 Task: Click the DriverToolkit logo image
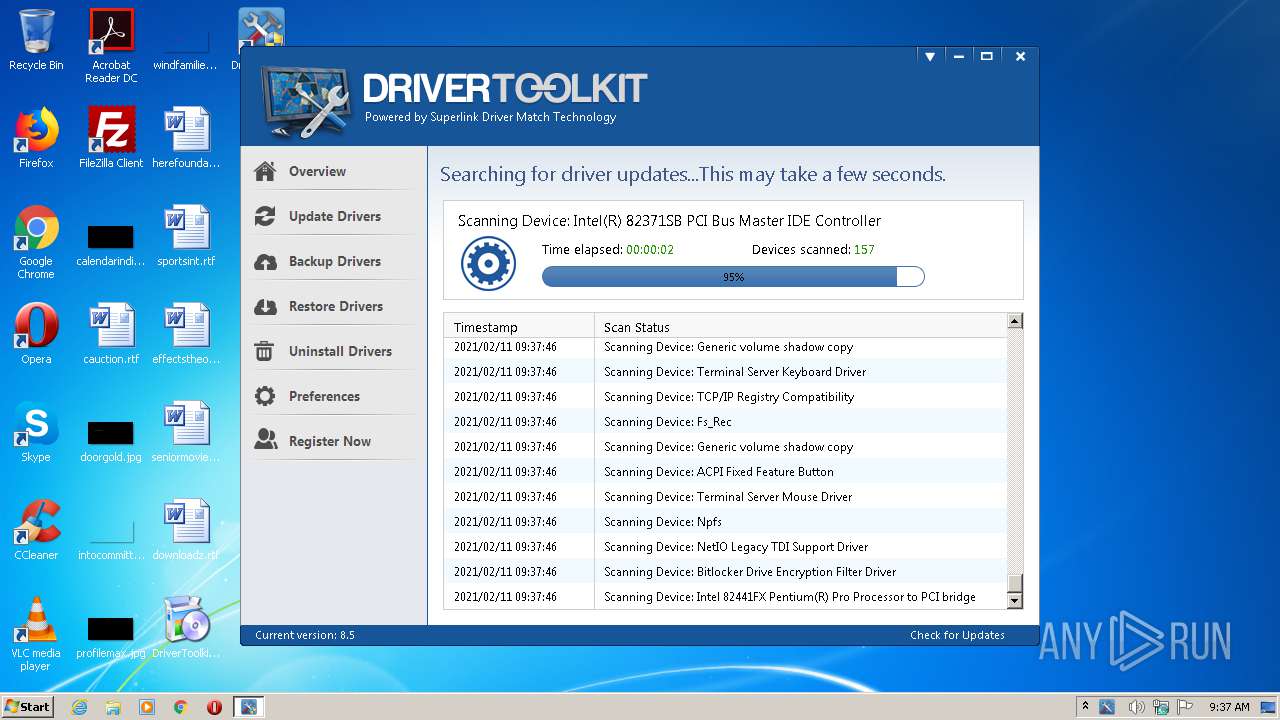(x=306, y=102)
